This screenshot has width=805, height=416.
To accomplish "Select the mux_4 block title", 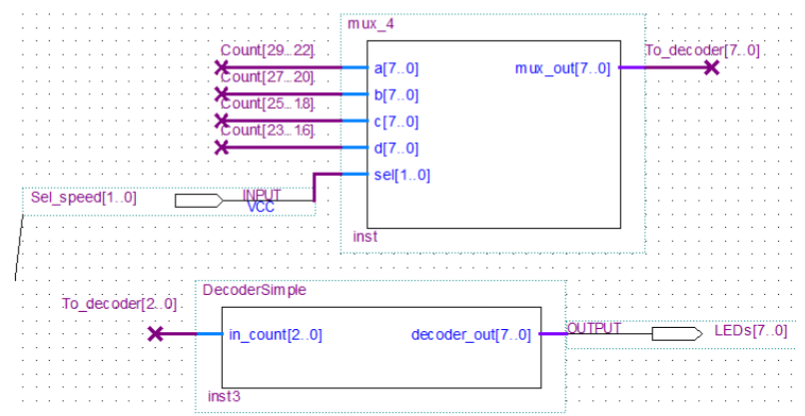I will 371,24.
